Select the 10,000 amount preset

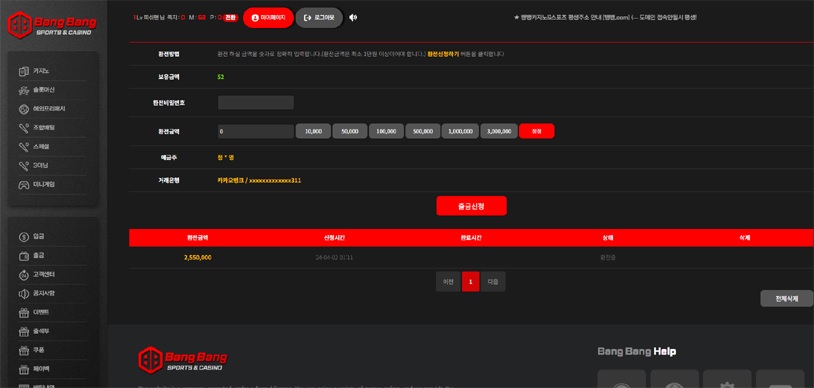tap(313, 131)
